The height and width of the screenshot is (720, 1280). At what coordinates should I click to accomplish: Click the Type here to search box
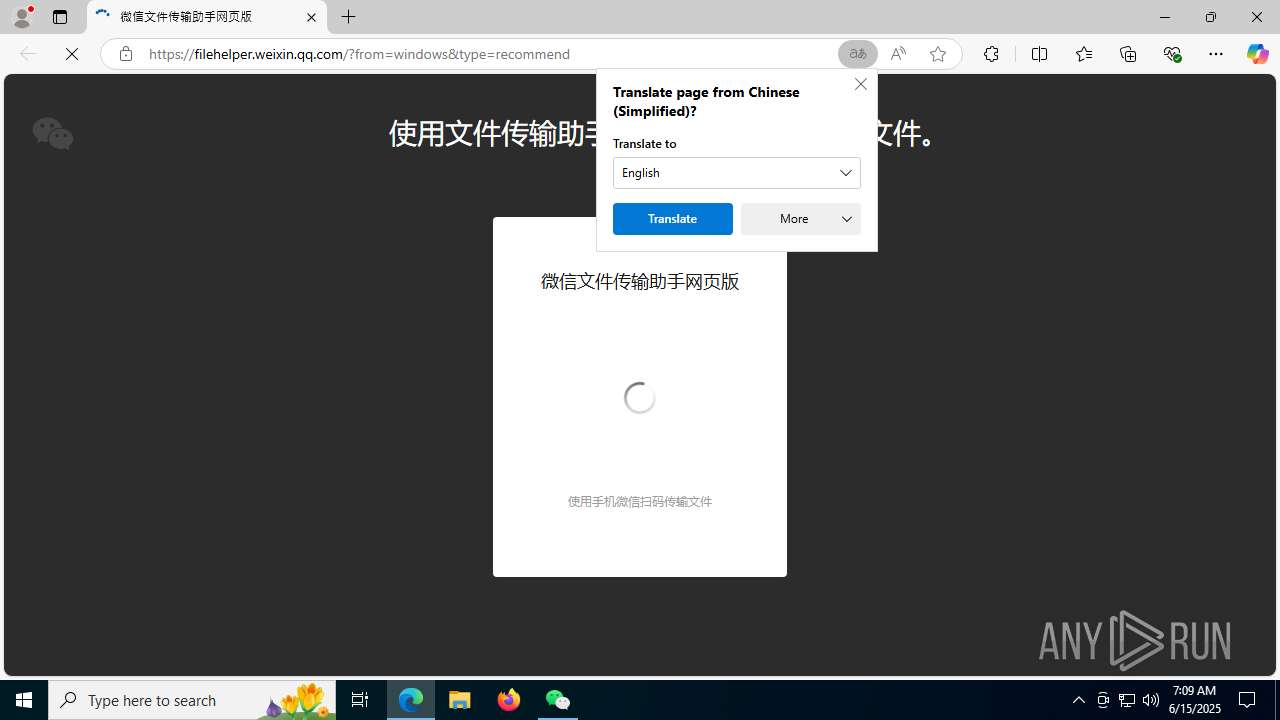192,700
